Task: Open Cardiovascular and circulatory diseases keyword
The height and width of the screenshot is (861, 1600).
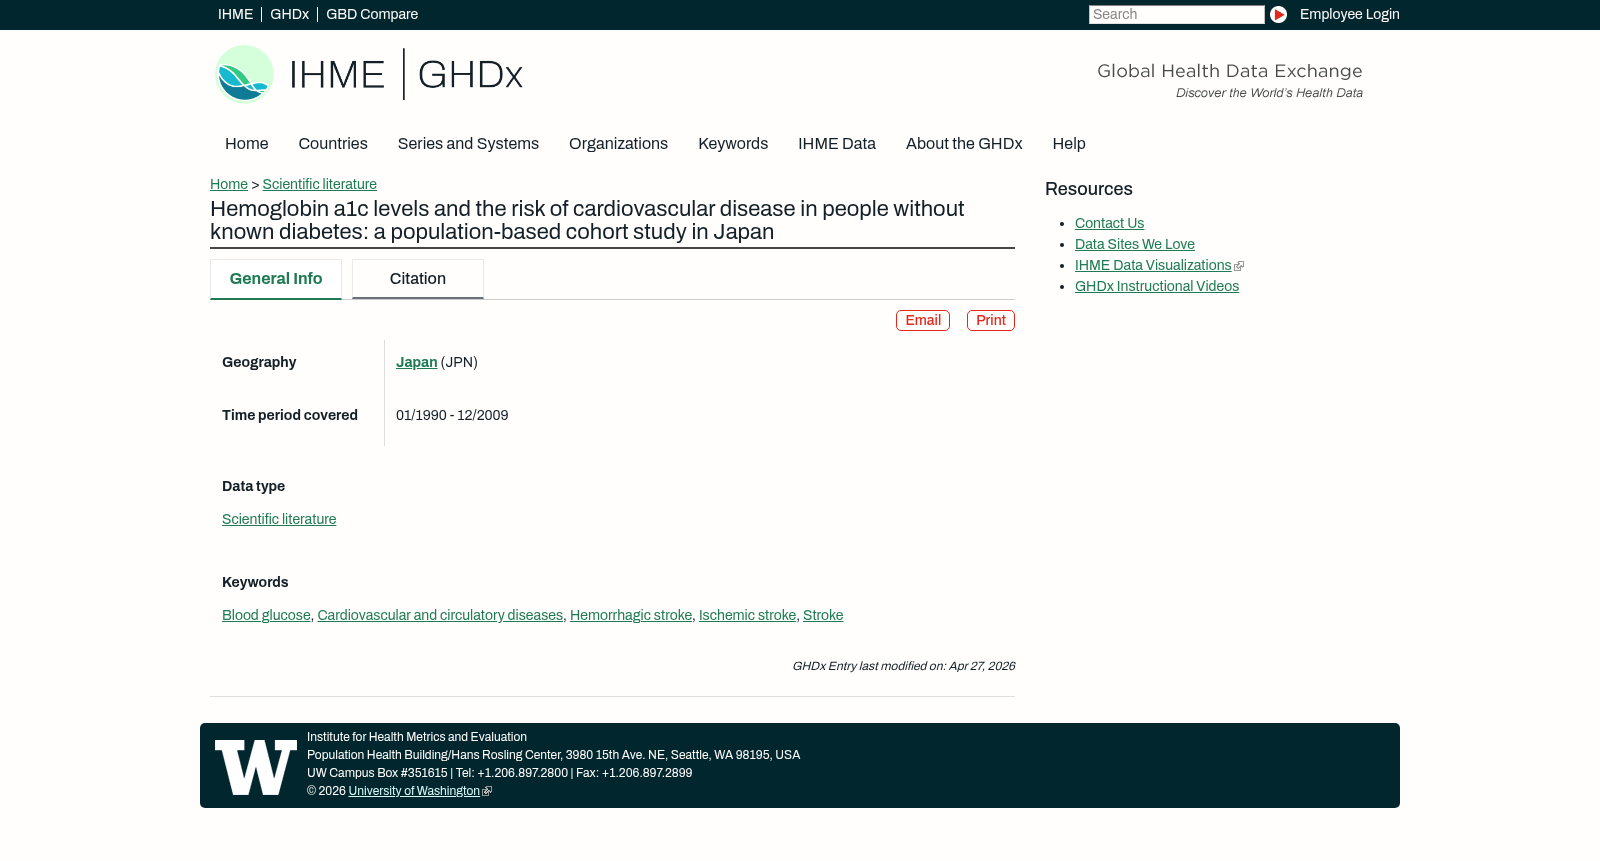Action: (x=440, y=615)
